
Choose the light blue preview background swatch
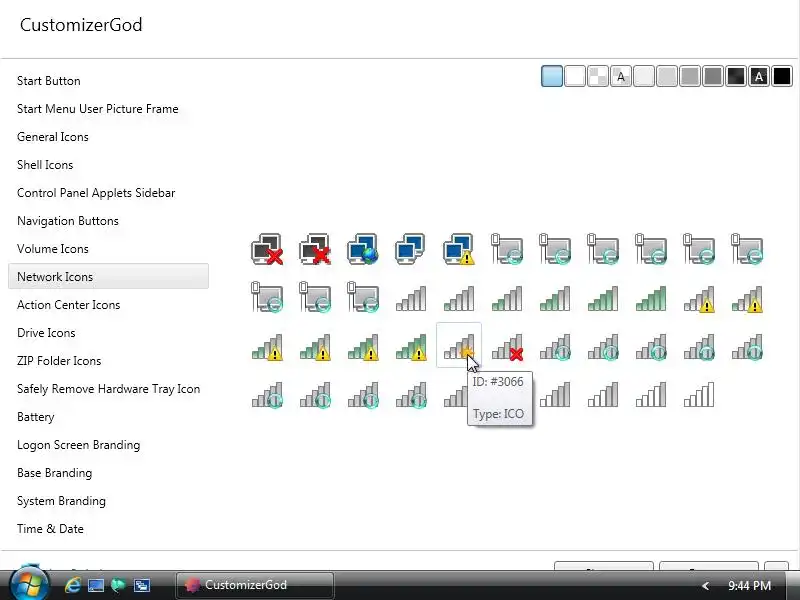pyautogui.click(x=552, y=77)
